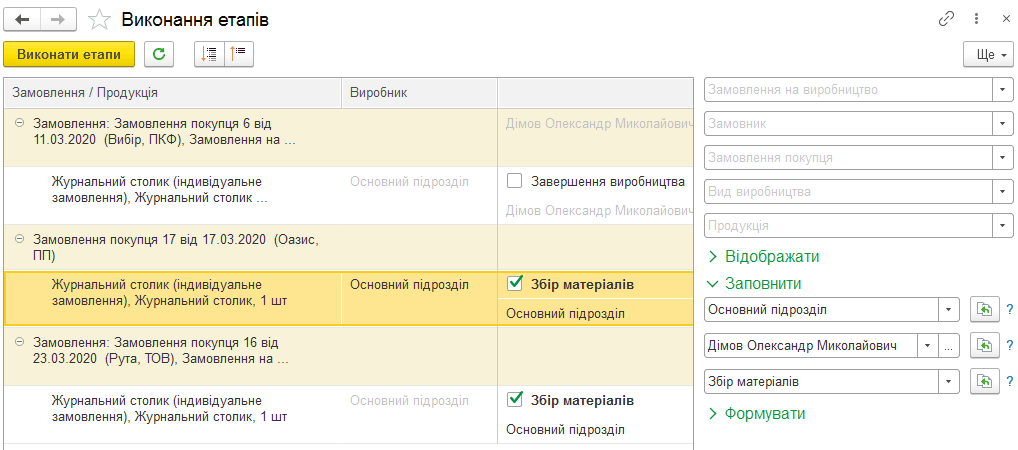Close the Виконання етапів window
The height and width of the screenshot is (450, 1018).
click(1006, 19)
